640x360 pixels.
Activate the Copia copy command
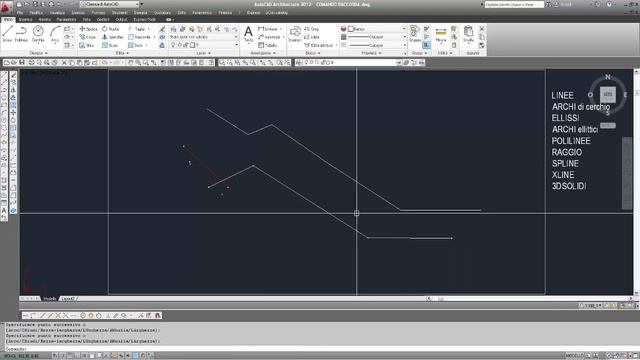[88, 37]
